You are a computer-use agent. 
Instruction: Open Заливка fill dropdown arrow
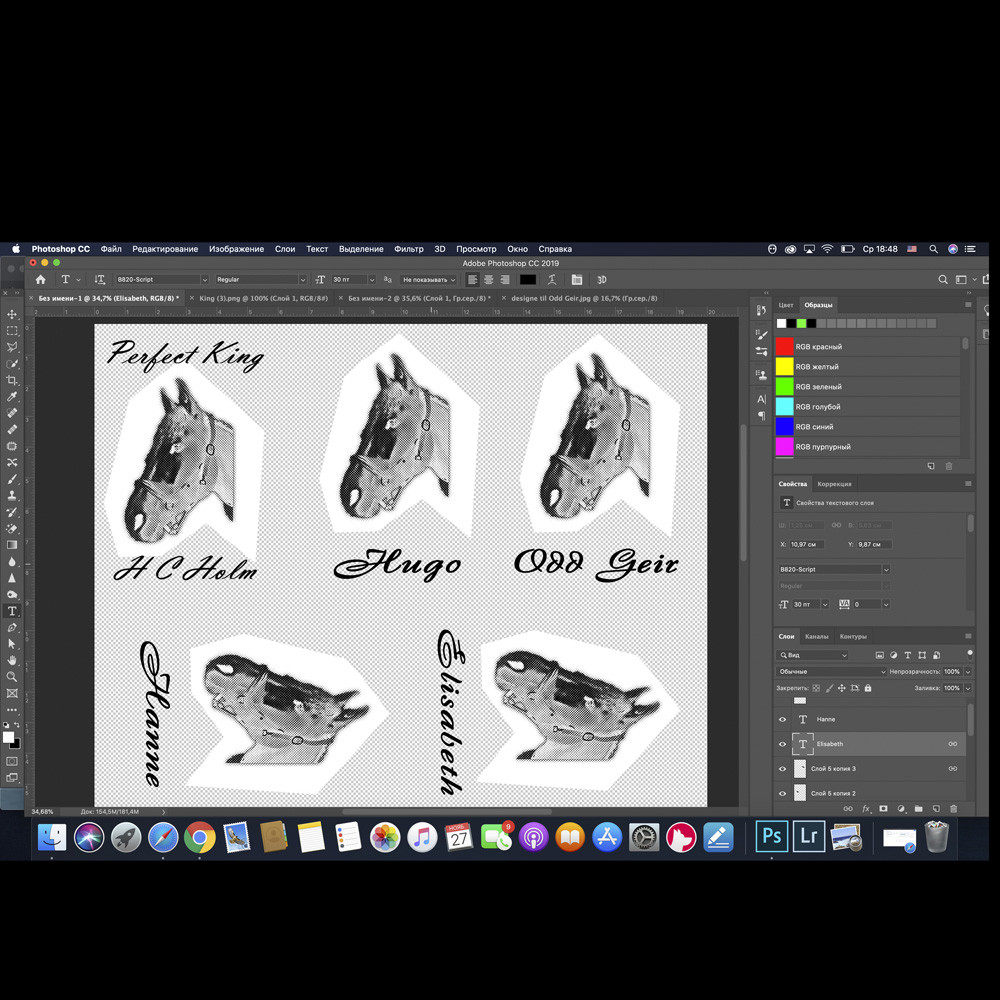(968, 688)
